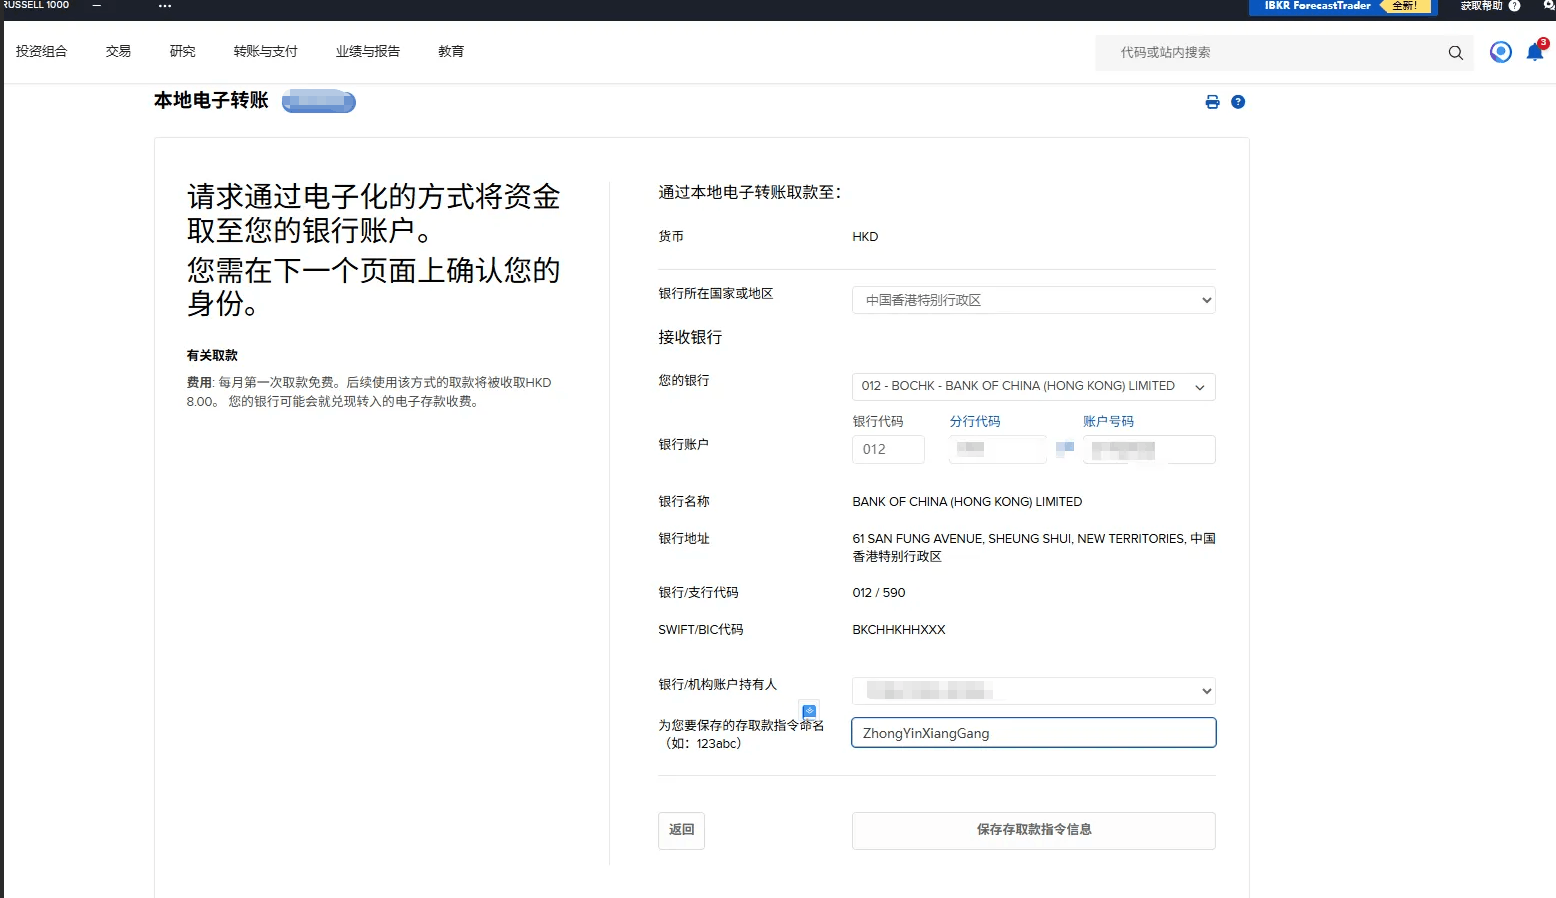The height and width of the screenshot is (898, 1556).
Task: Click the 012 / 590 branch code text
Action: pos(878,593)
